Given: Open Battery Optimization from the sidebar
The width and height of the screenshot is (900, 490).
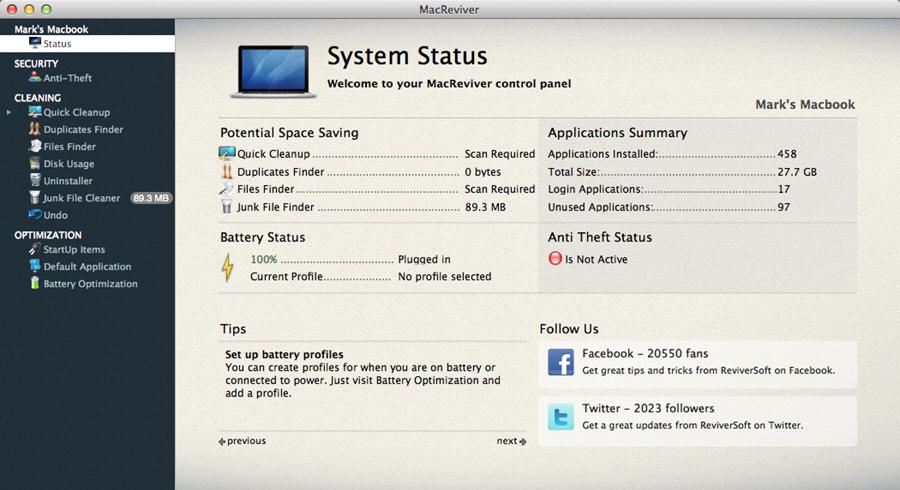Looking at the screenshot, I should [91, 284].
